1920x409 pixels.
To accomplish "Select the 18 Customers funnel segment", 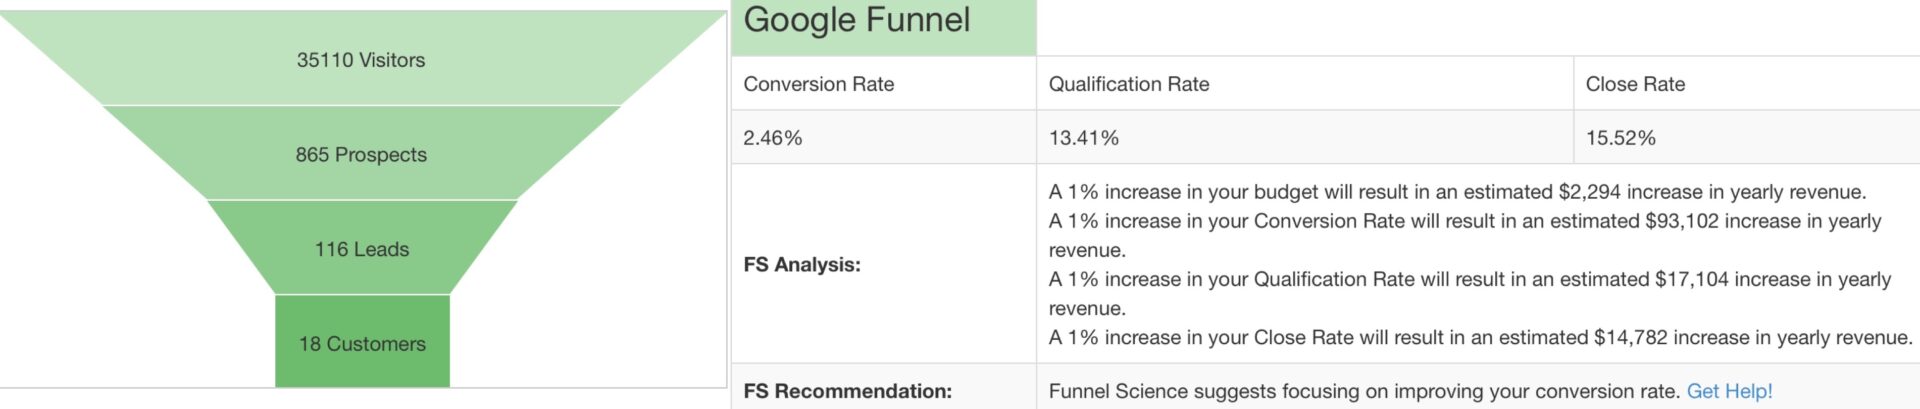I will pos(362,342).
